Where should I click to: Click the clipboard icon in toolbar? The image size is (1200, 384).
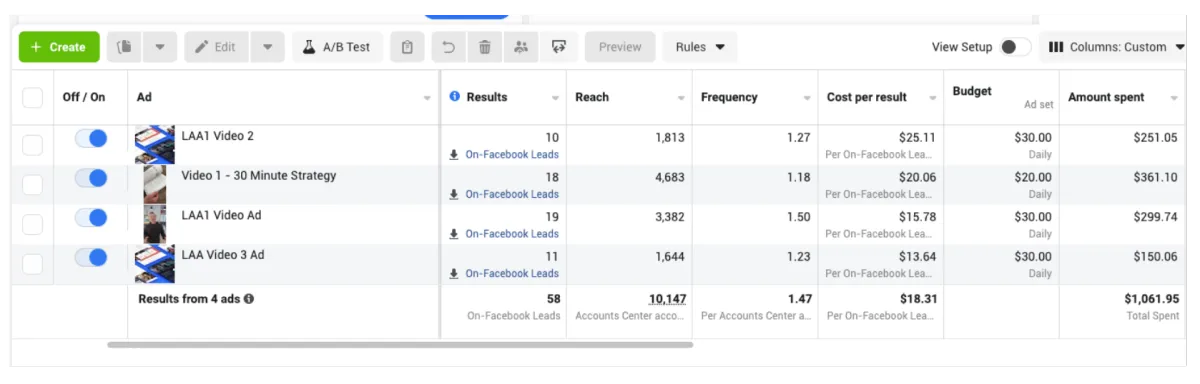408,47
